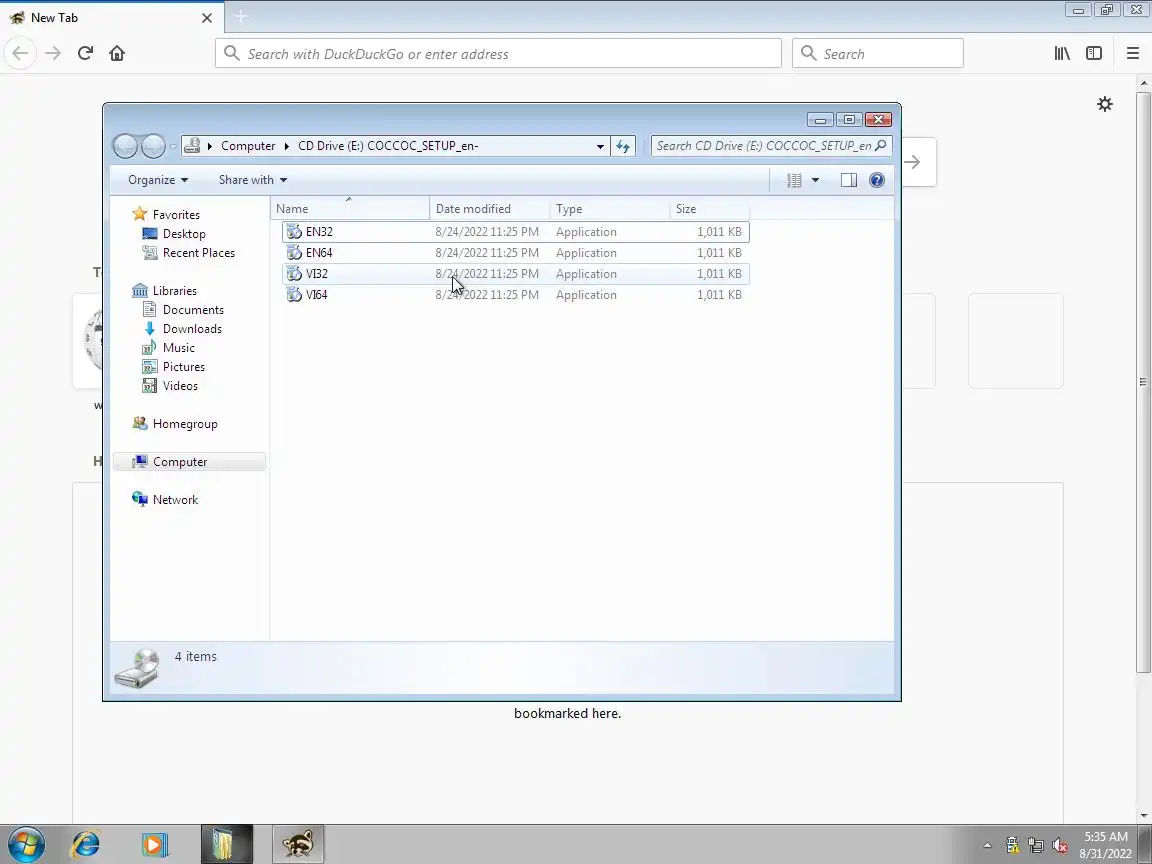Click the Explorer refresh button
The width and height of the screenshot is (1152, 864).
[623, 146]
